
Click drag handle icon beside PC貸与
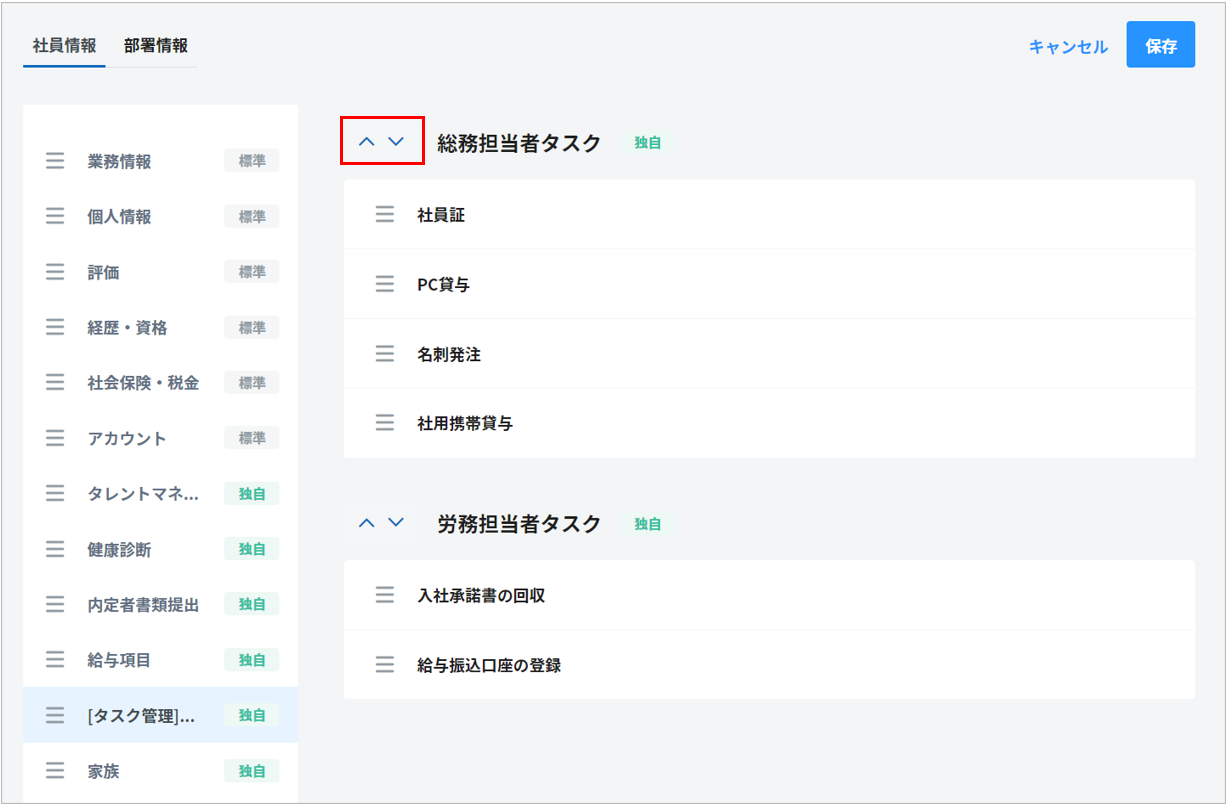coord(385,285)
